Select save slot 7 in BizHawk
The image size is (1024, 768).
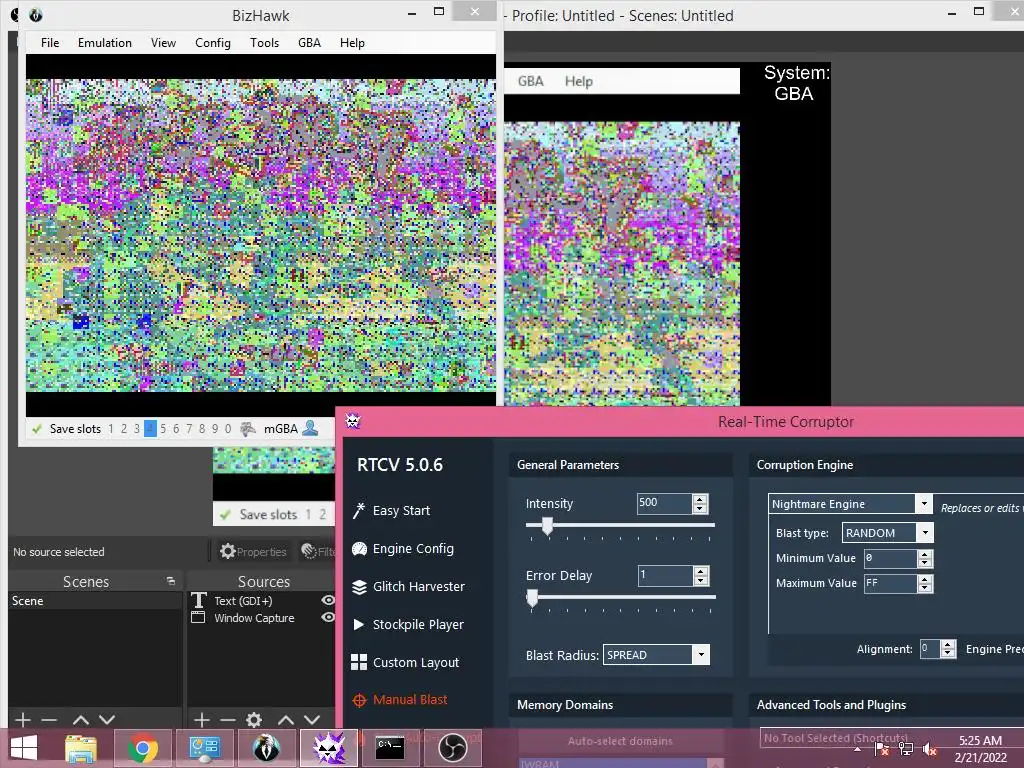[x=189, y=429]
